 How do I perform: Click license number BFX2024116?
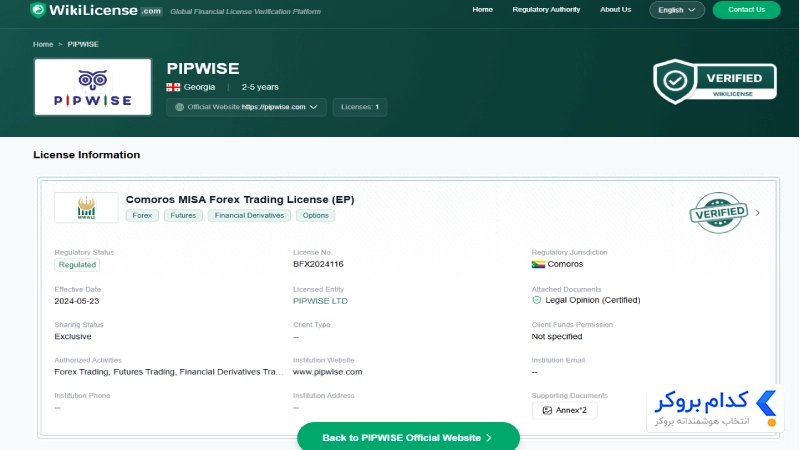point(318,264)
